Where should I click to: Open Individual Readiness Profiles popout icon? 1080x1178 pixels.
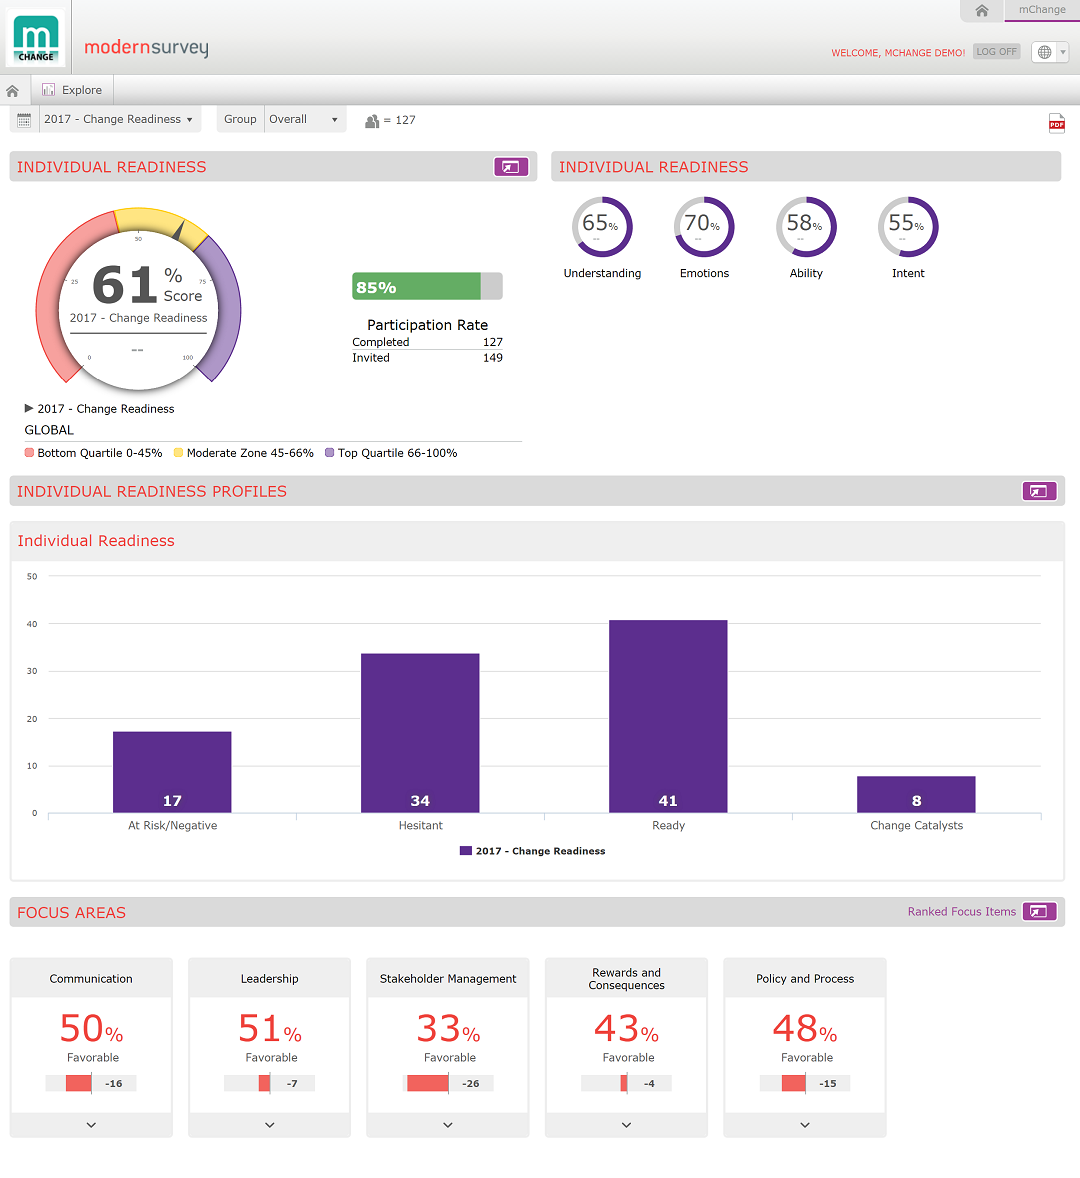coord(1038,491)
